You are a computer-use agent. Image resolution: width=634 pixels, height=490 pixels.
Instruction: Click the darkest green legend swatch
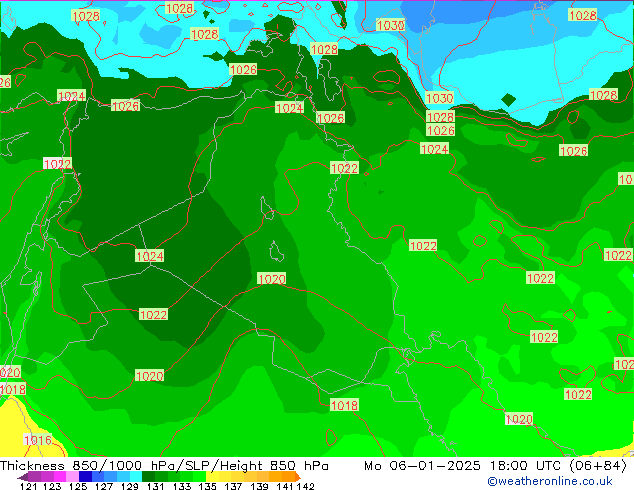[148, 476]
